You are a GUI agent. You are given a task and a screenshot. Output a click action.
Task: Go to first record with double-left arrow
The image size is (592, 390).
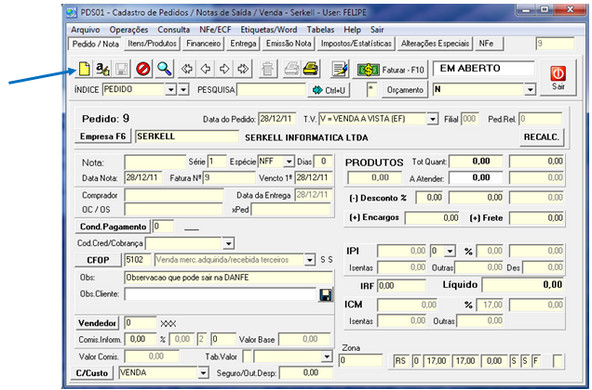[x=187, y=69]
